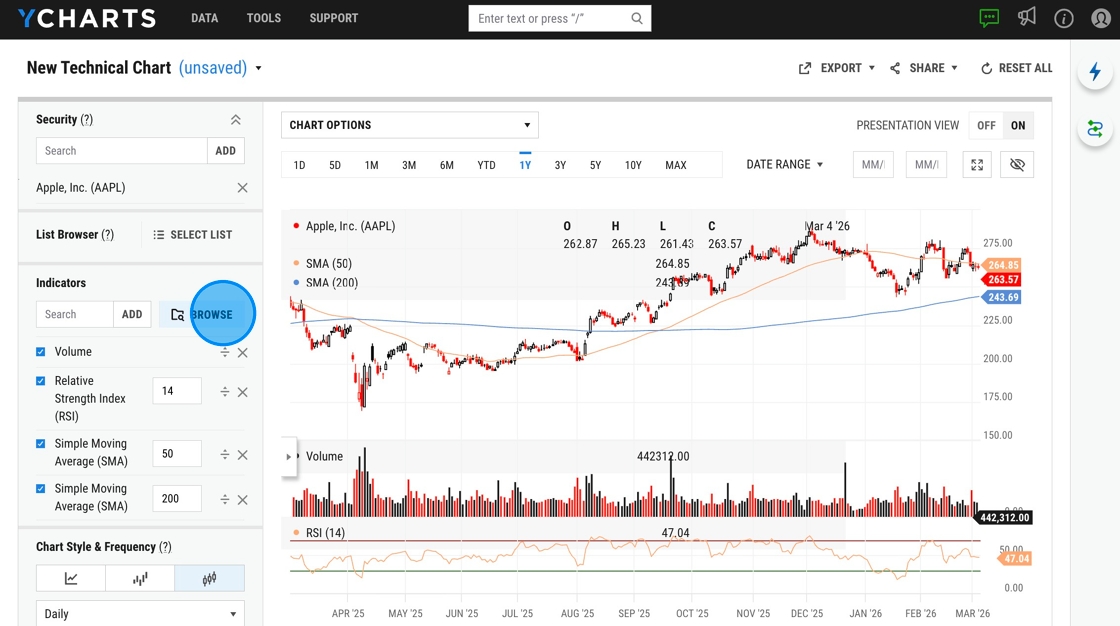This screenshot has width=1120, height=626.
Task: Click Select List button
Action: (193, 235)
